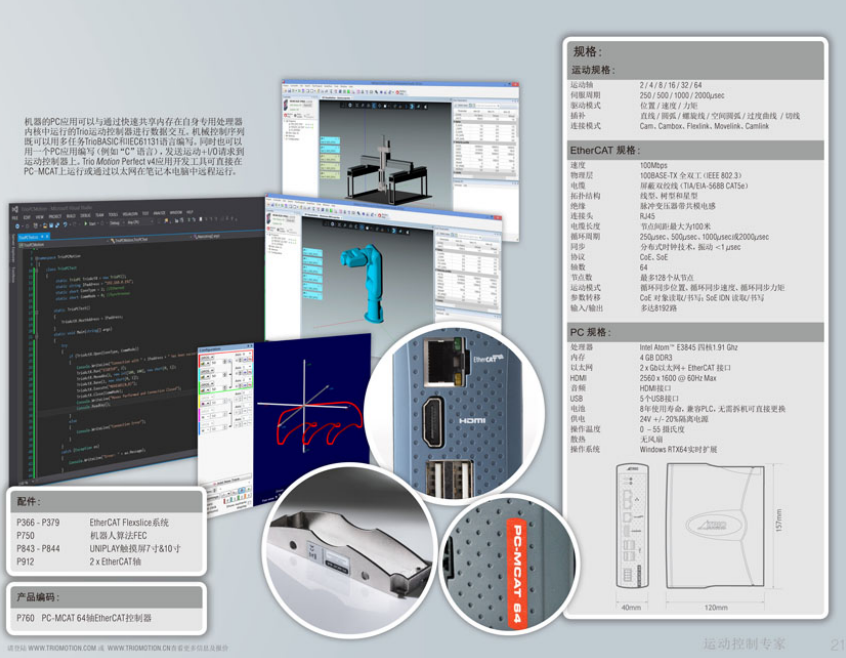Select accessory row P843 - P844
This screenshot has height=658, width=846.
tap(99, 549)
